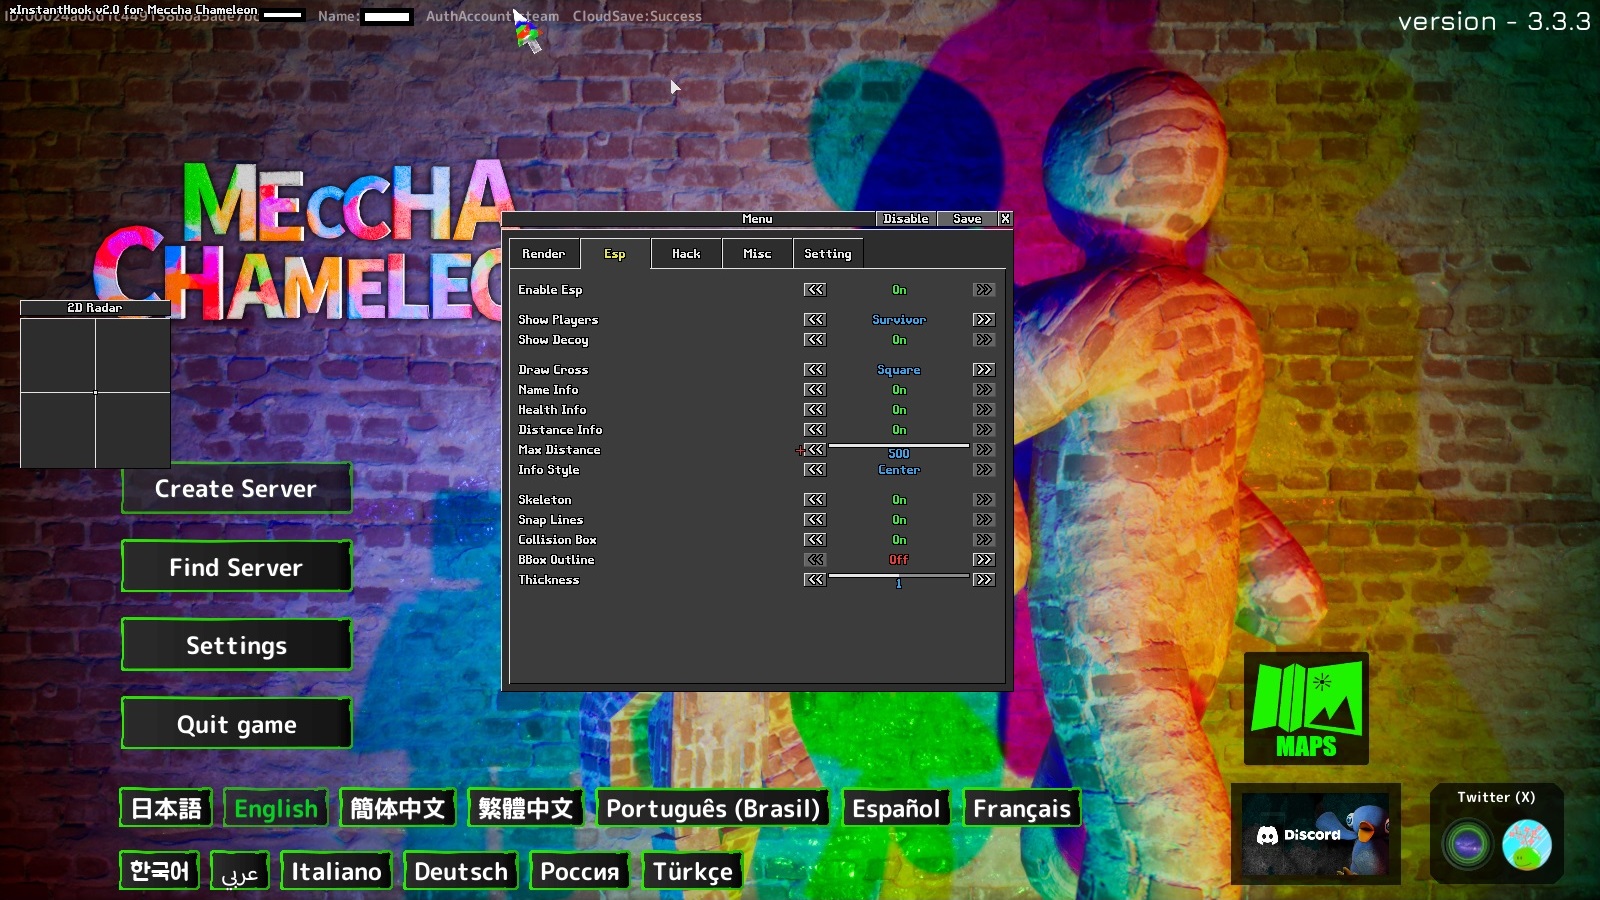The width and height of the screenshot is (1600, 900).
Task: Click left arrow for Name Info
Action: (815, 390)
